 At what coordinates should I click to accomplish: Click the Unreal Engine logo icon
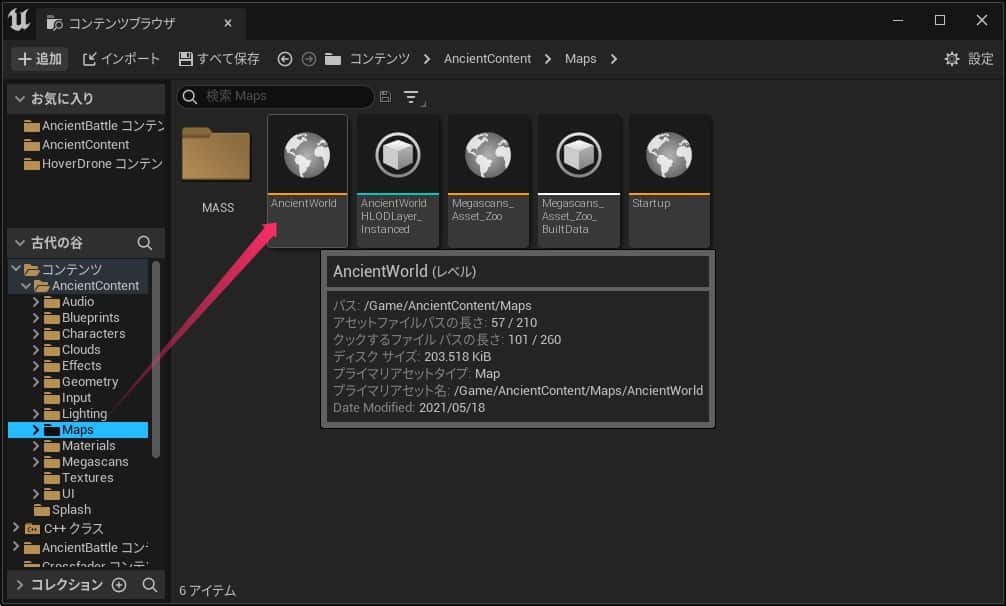click(x=19, y=19)
